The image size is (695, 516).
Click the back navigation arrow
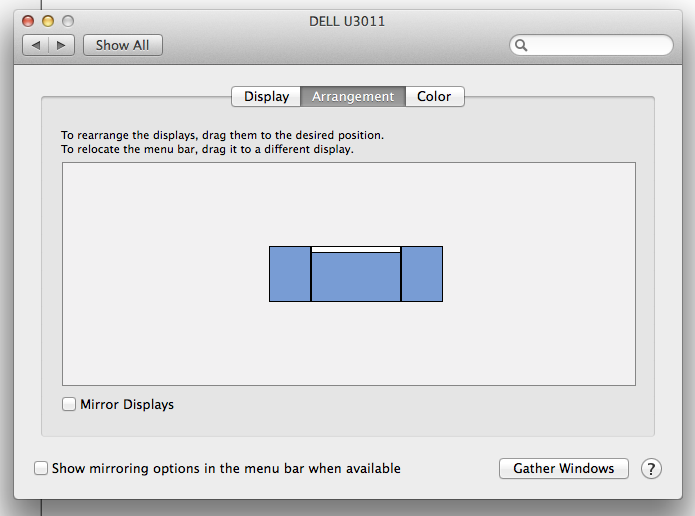pos(36,45)
